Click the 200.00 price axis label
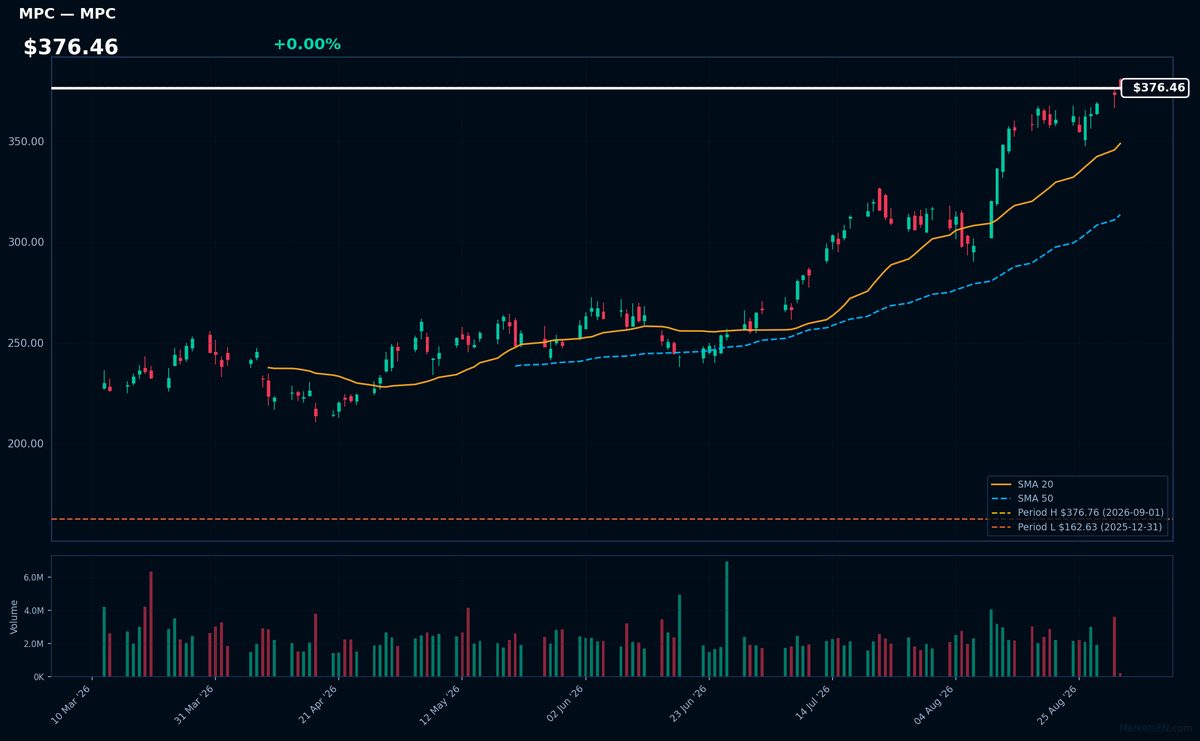 click(x=27, y=444)
